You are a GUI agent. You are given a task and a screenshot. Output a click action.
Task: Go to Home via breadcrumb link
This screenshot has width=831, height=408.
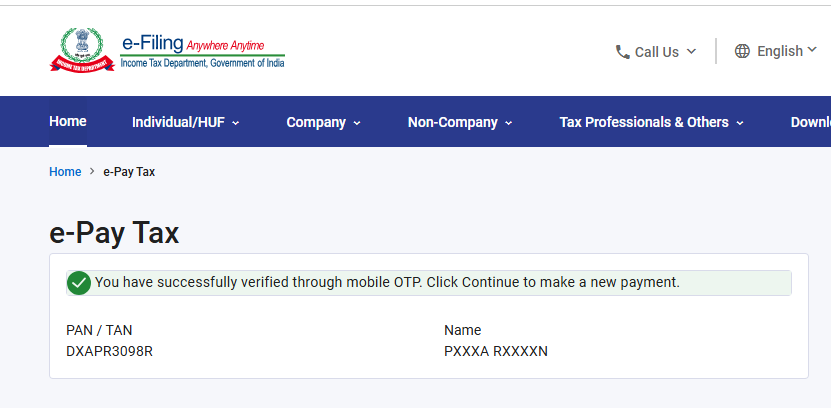(65, 172)
